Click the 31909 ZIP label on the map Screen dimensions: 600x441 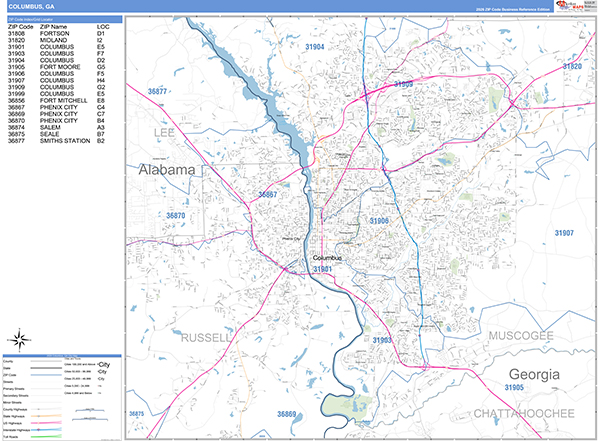point(403,84)
